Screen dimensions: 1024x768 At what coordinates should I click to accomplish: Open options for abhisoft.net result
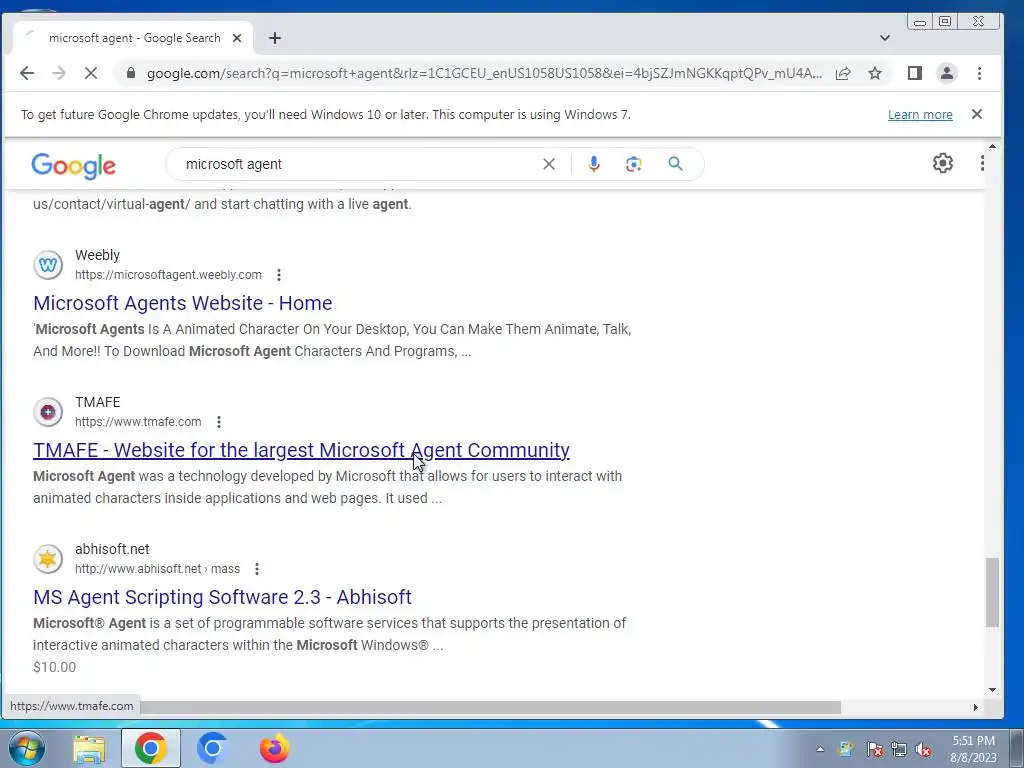point(257,569)
